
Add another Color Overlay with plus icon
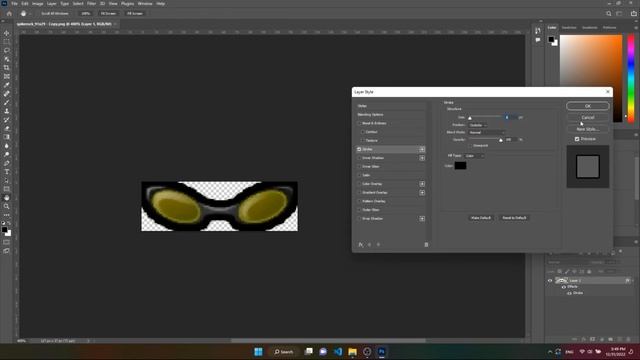[422, 184]
